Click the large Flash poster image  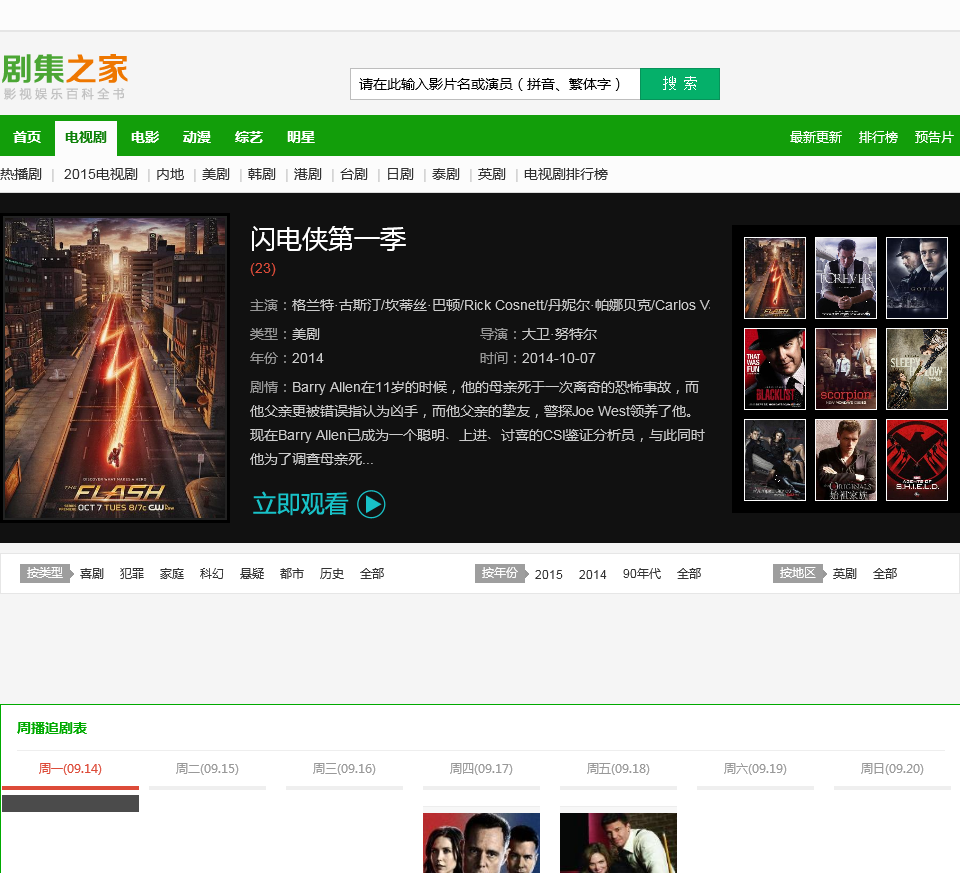coord(115,367)
